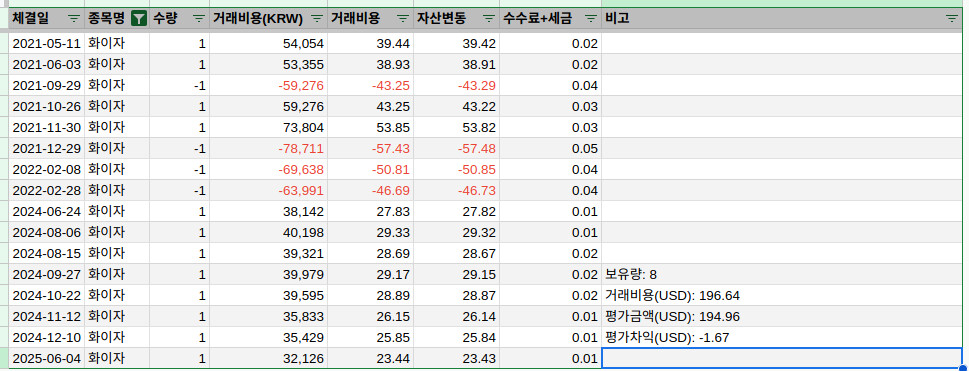The image size is (969, 371).
Task: Select the 32,126 cell in last row
Action: click(269, 358)
